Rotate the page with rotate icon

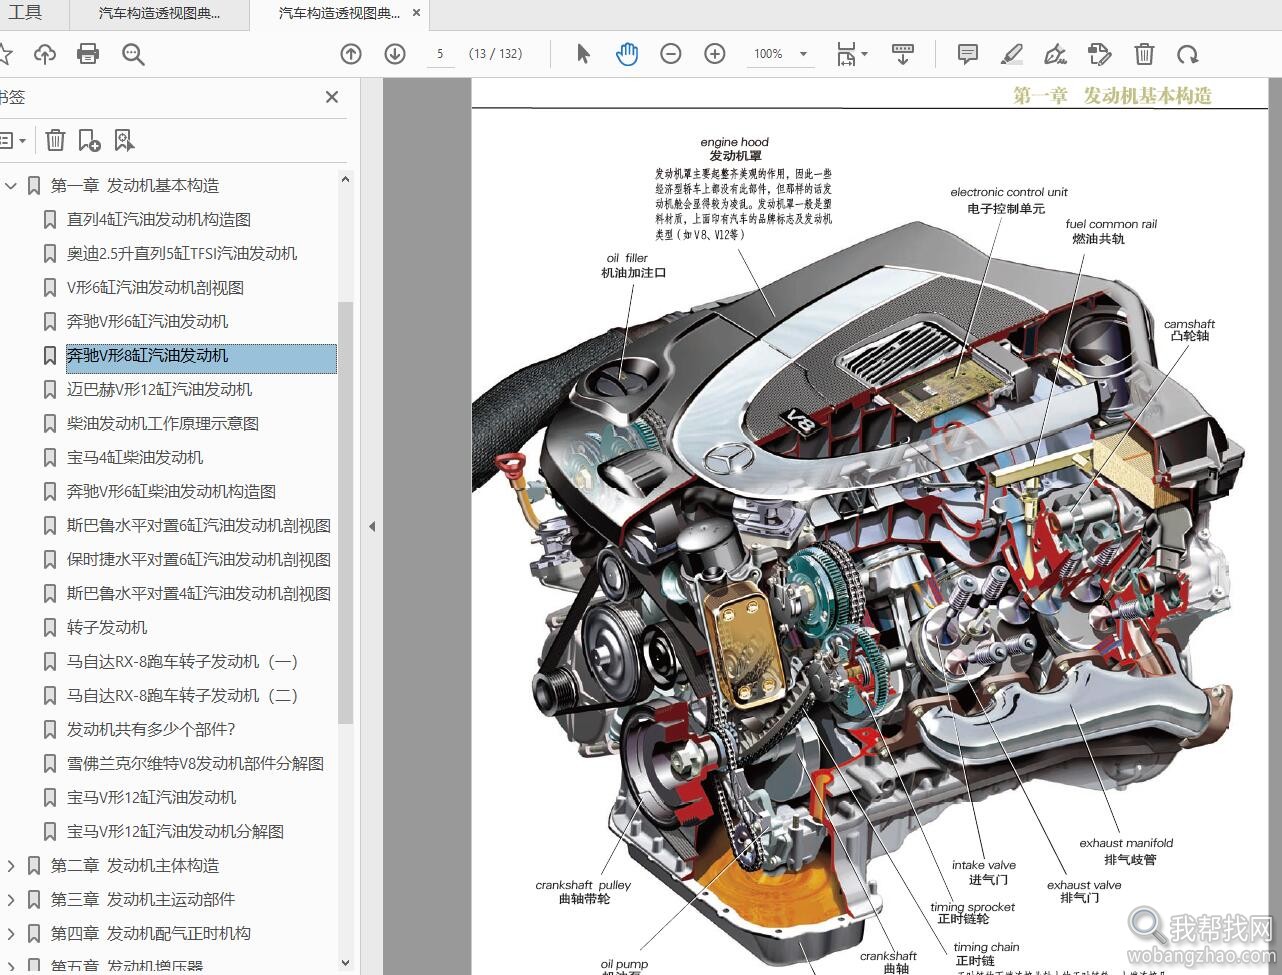pos(1187,54)
